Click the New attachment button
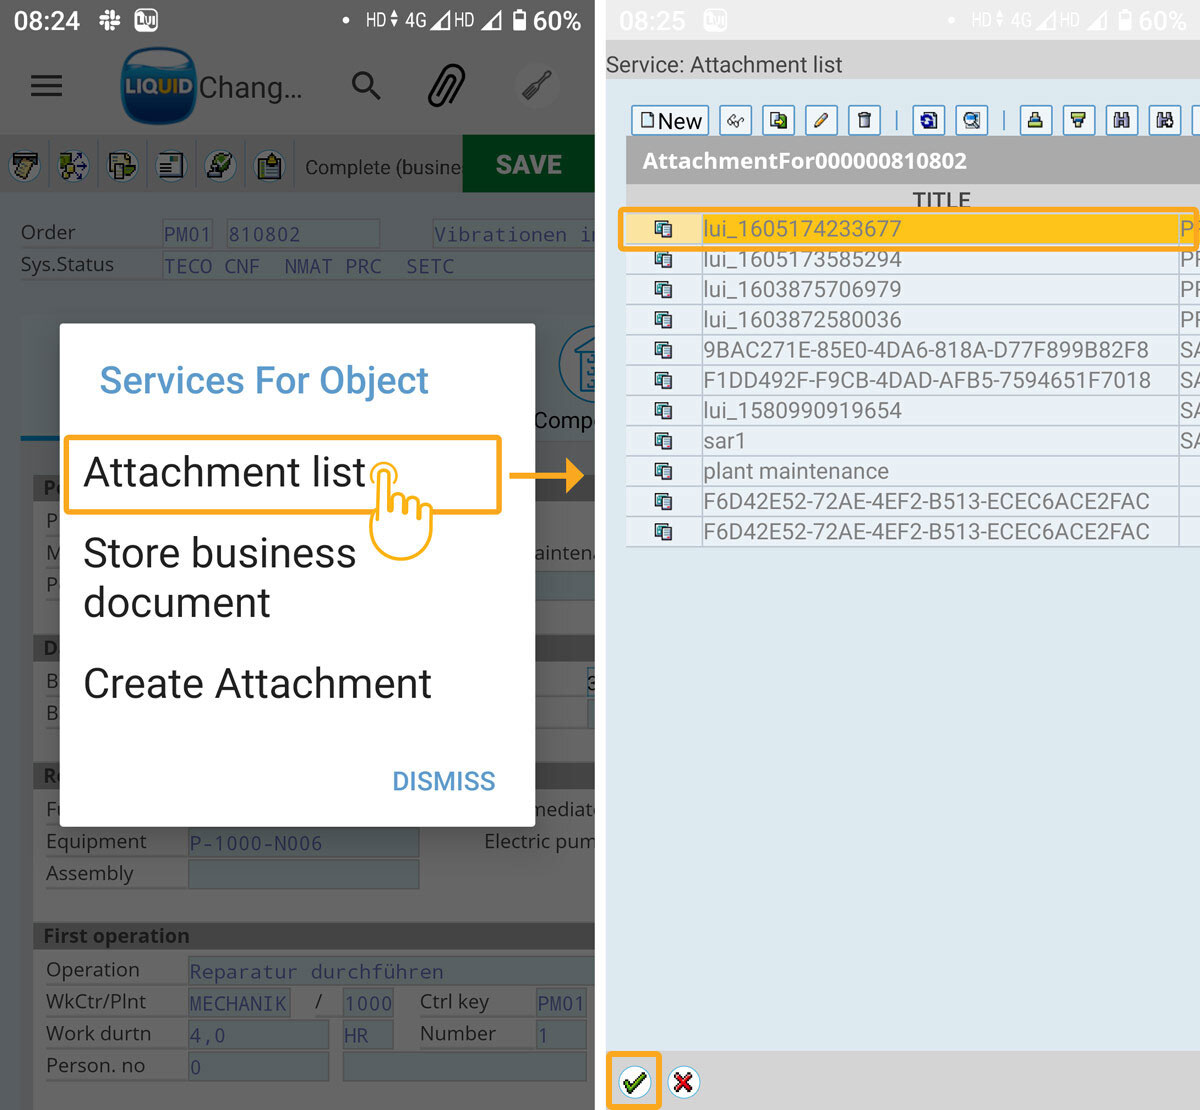The height and width of the screenshot is (1110, 1200). (x=670, y=121)
